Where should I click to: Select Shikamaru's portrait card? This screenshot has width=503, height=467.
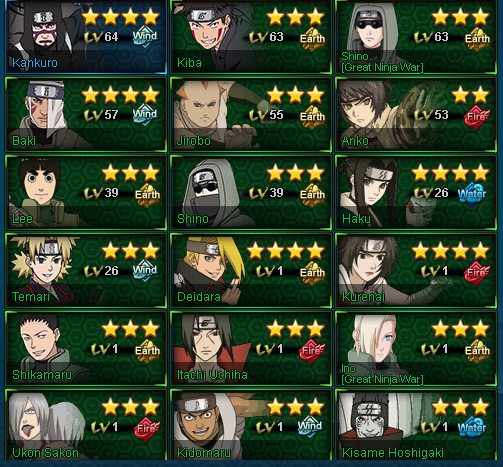click(86, 348)
